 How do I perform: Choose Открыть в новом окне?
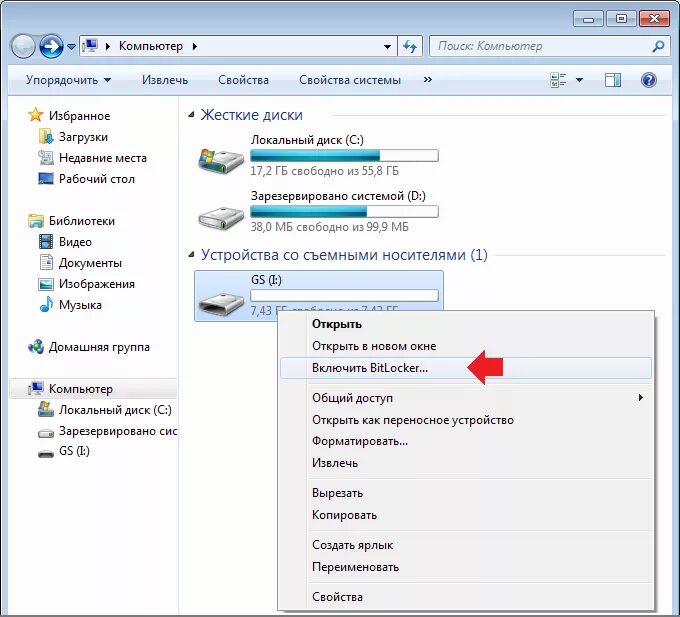tap(466, 346)
